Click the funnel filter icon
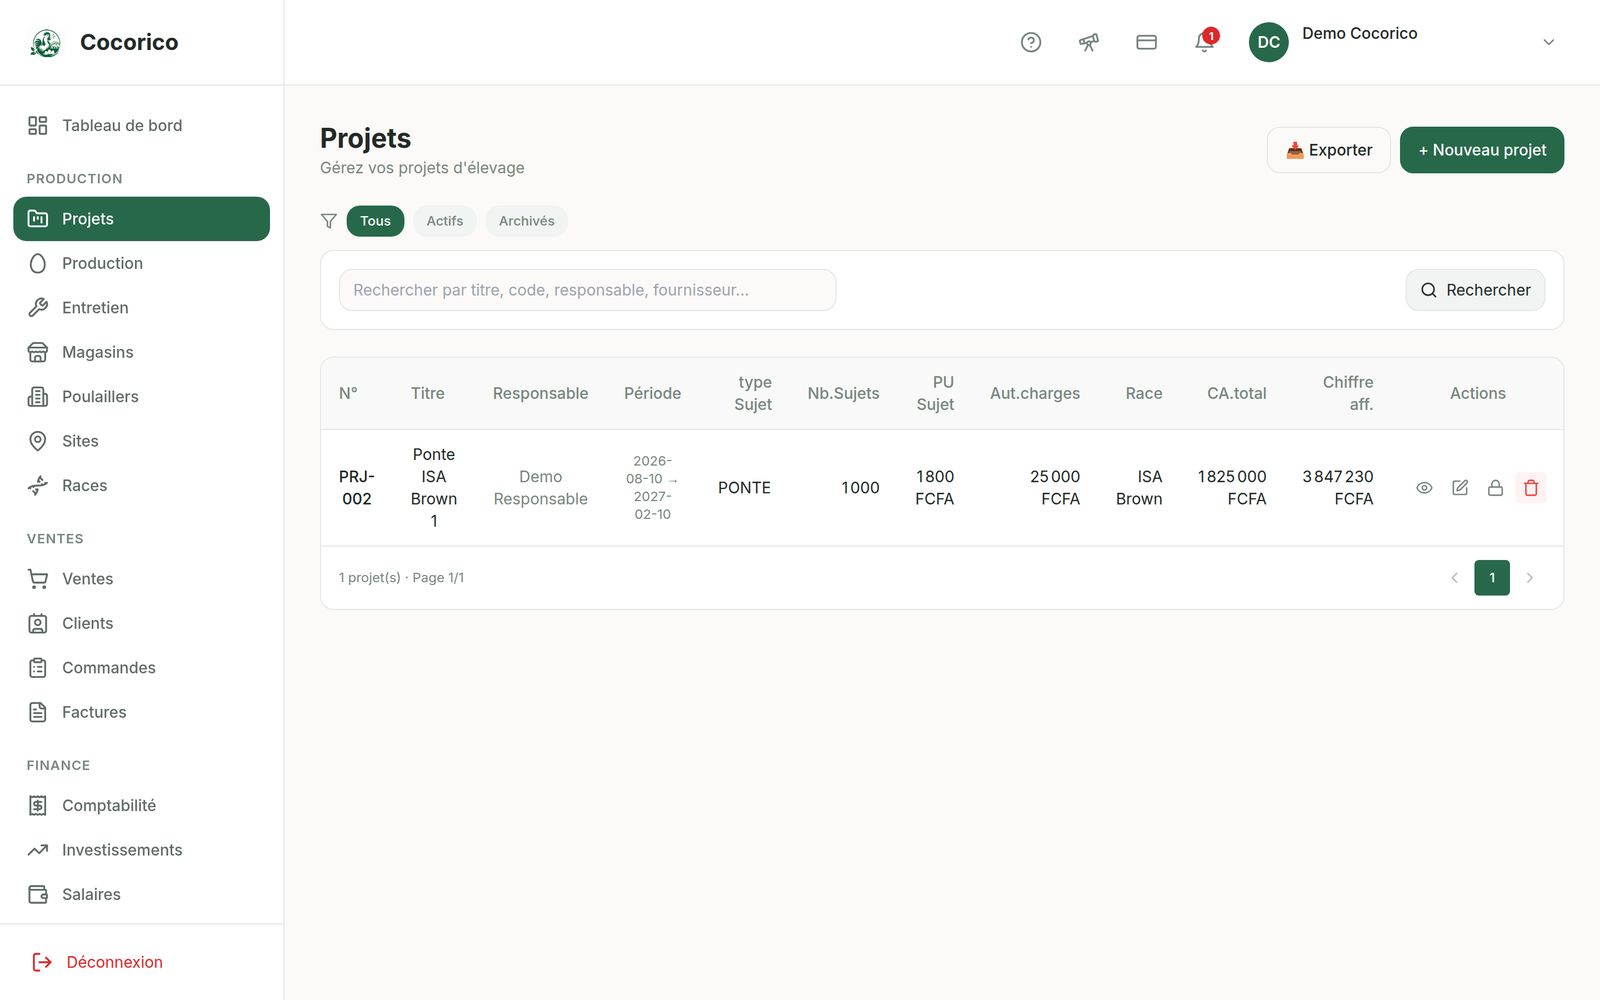The image size is (1600, 1000). pos(328,221)
